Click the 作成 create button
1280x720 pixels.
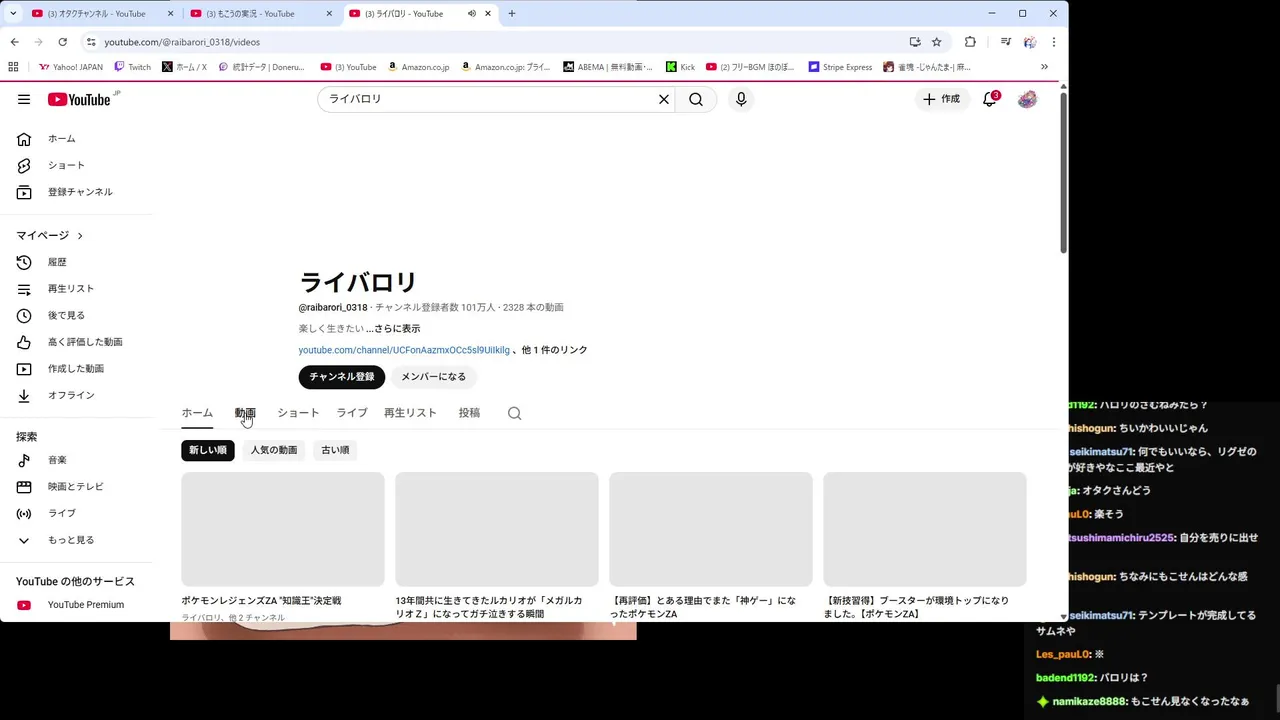click(x=941, y=99)
